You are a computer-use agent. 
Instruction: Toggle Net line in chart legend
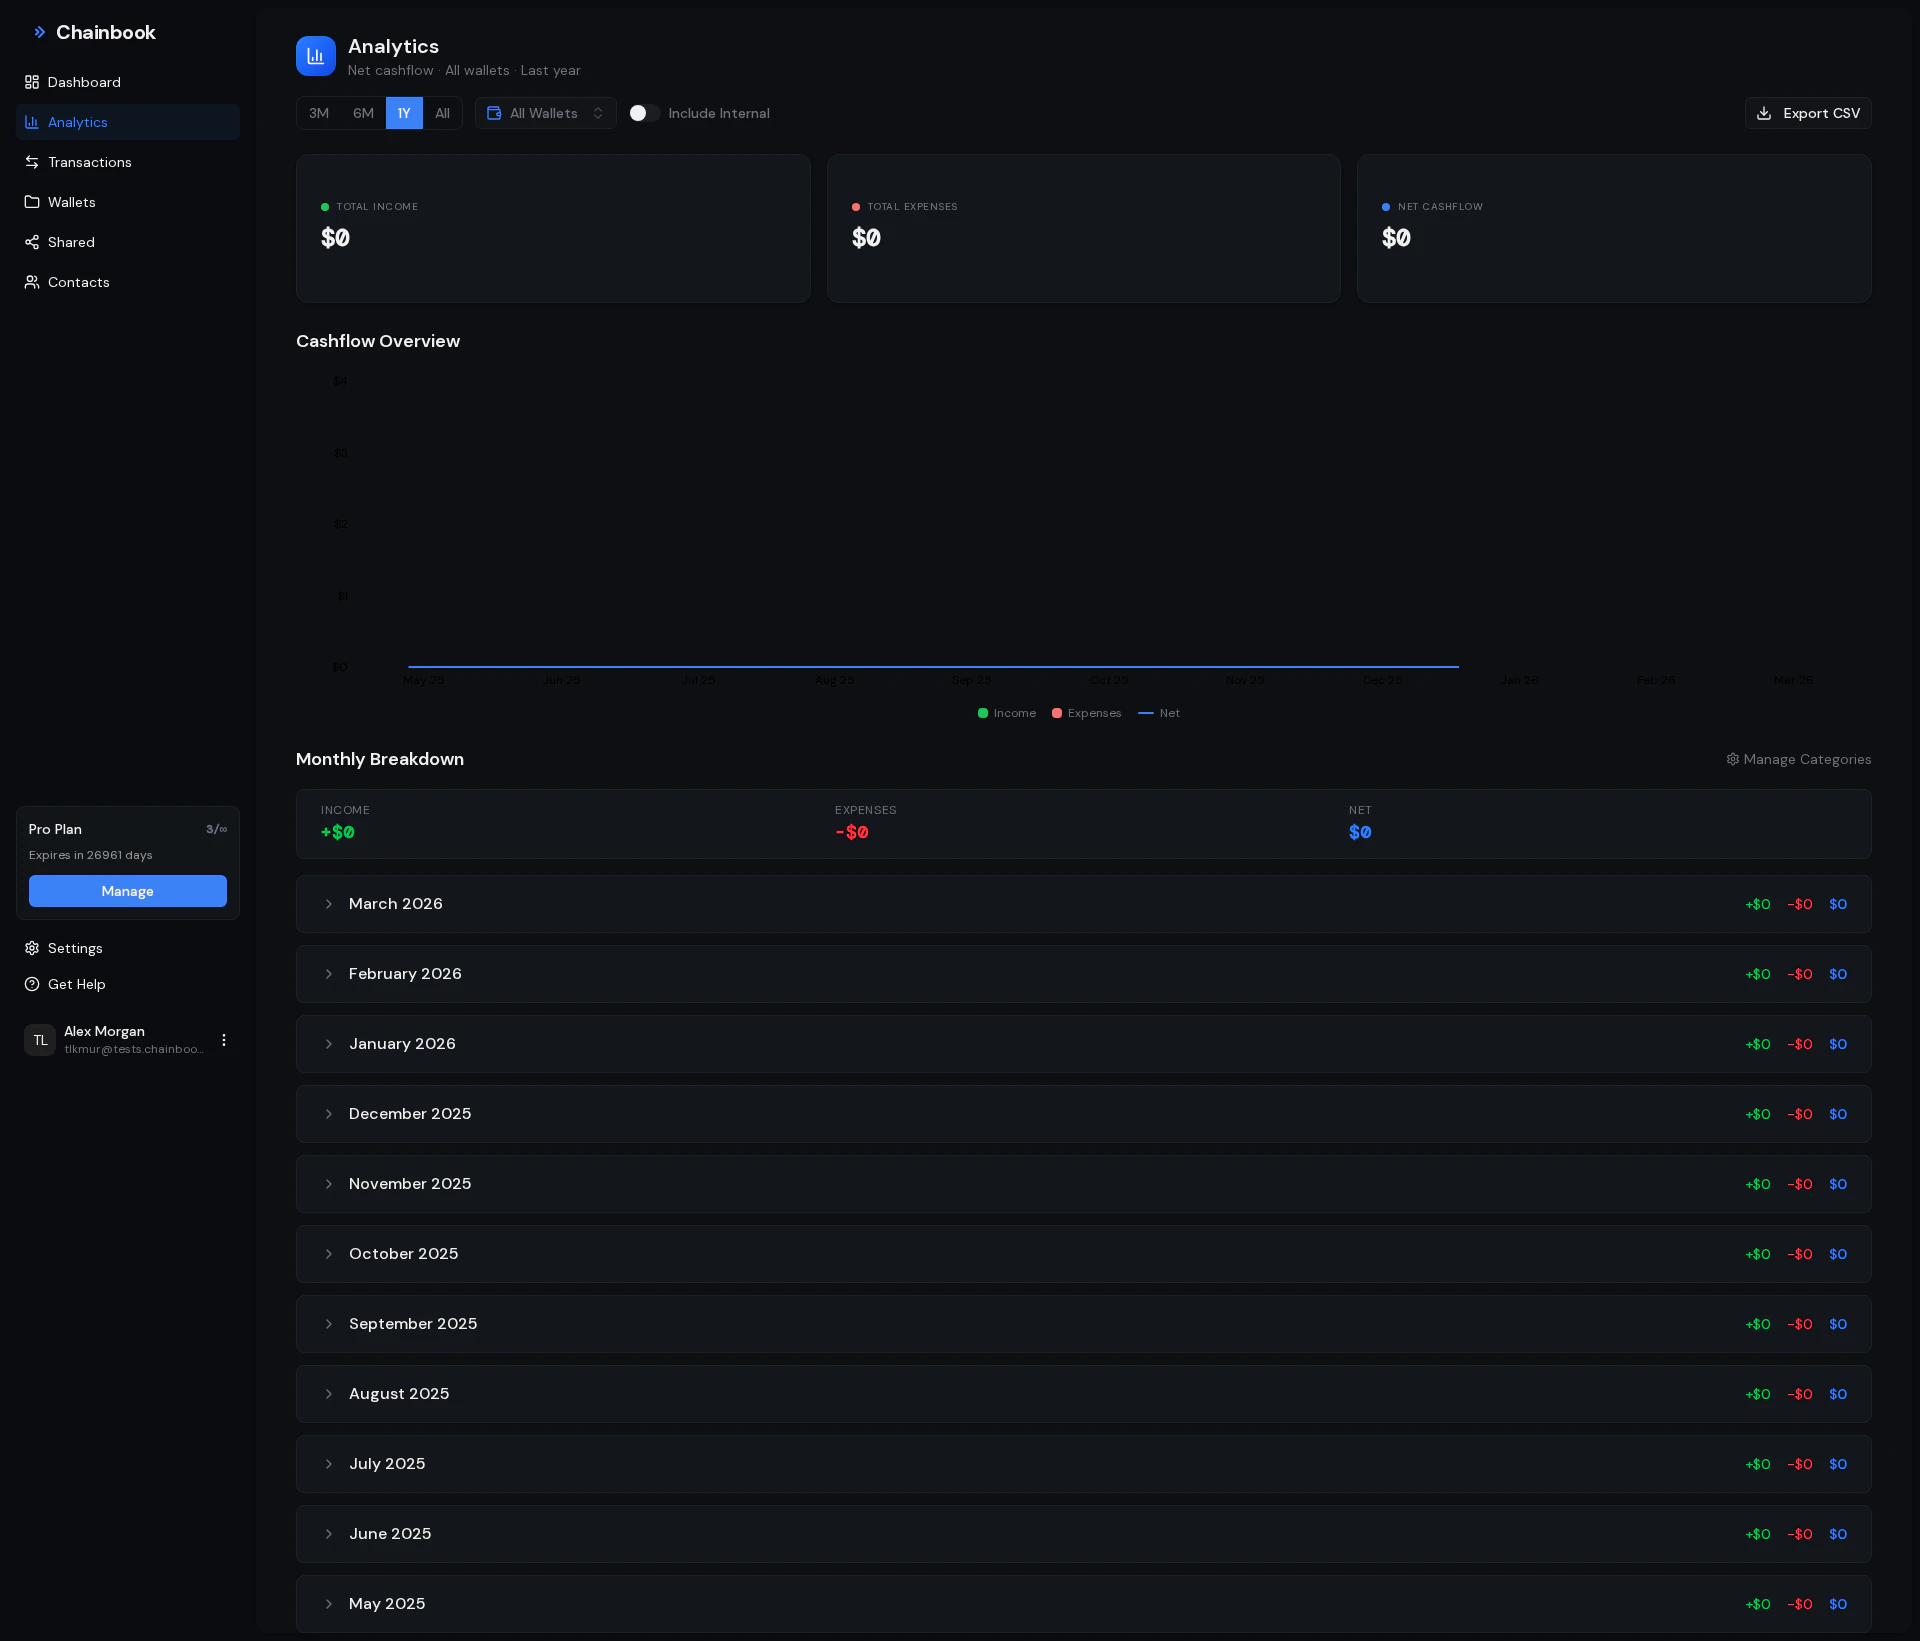1159,713
